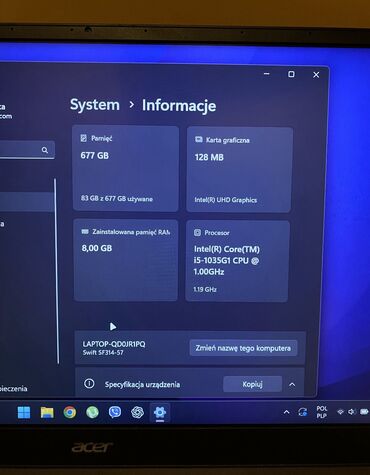Click the Swift SF314-57 model text

[x=103, y=352]
